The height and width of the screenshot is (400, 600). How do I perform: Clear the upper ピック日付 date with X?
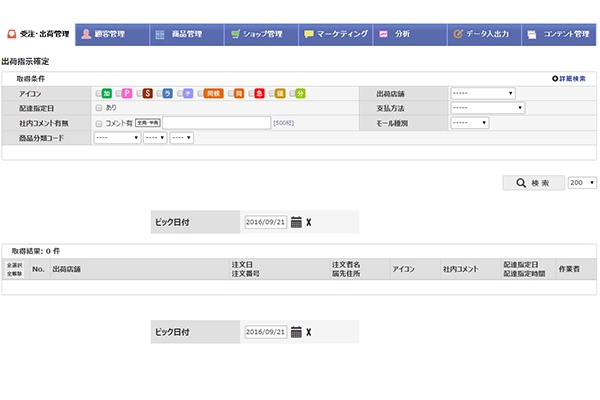click(309, 222)
